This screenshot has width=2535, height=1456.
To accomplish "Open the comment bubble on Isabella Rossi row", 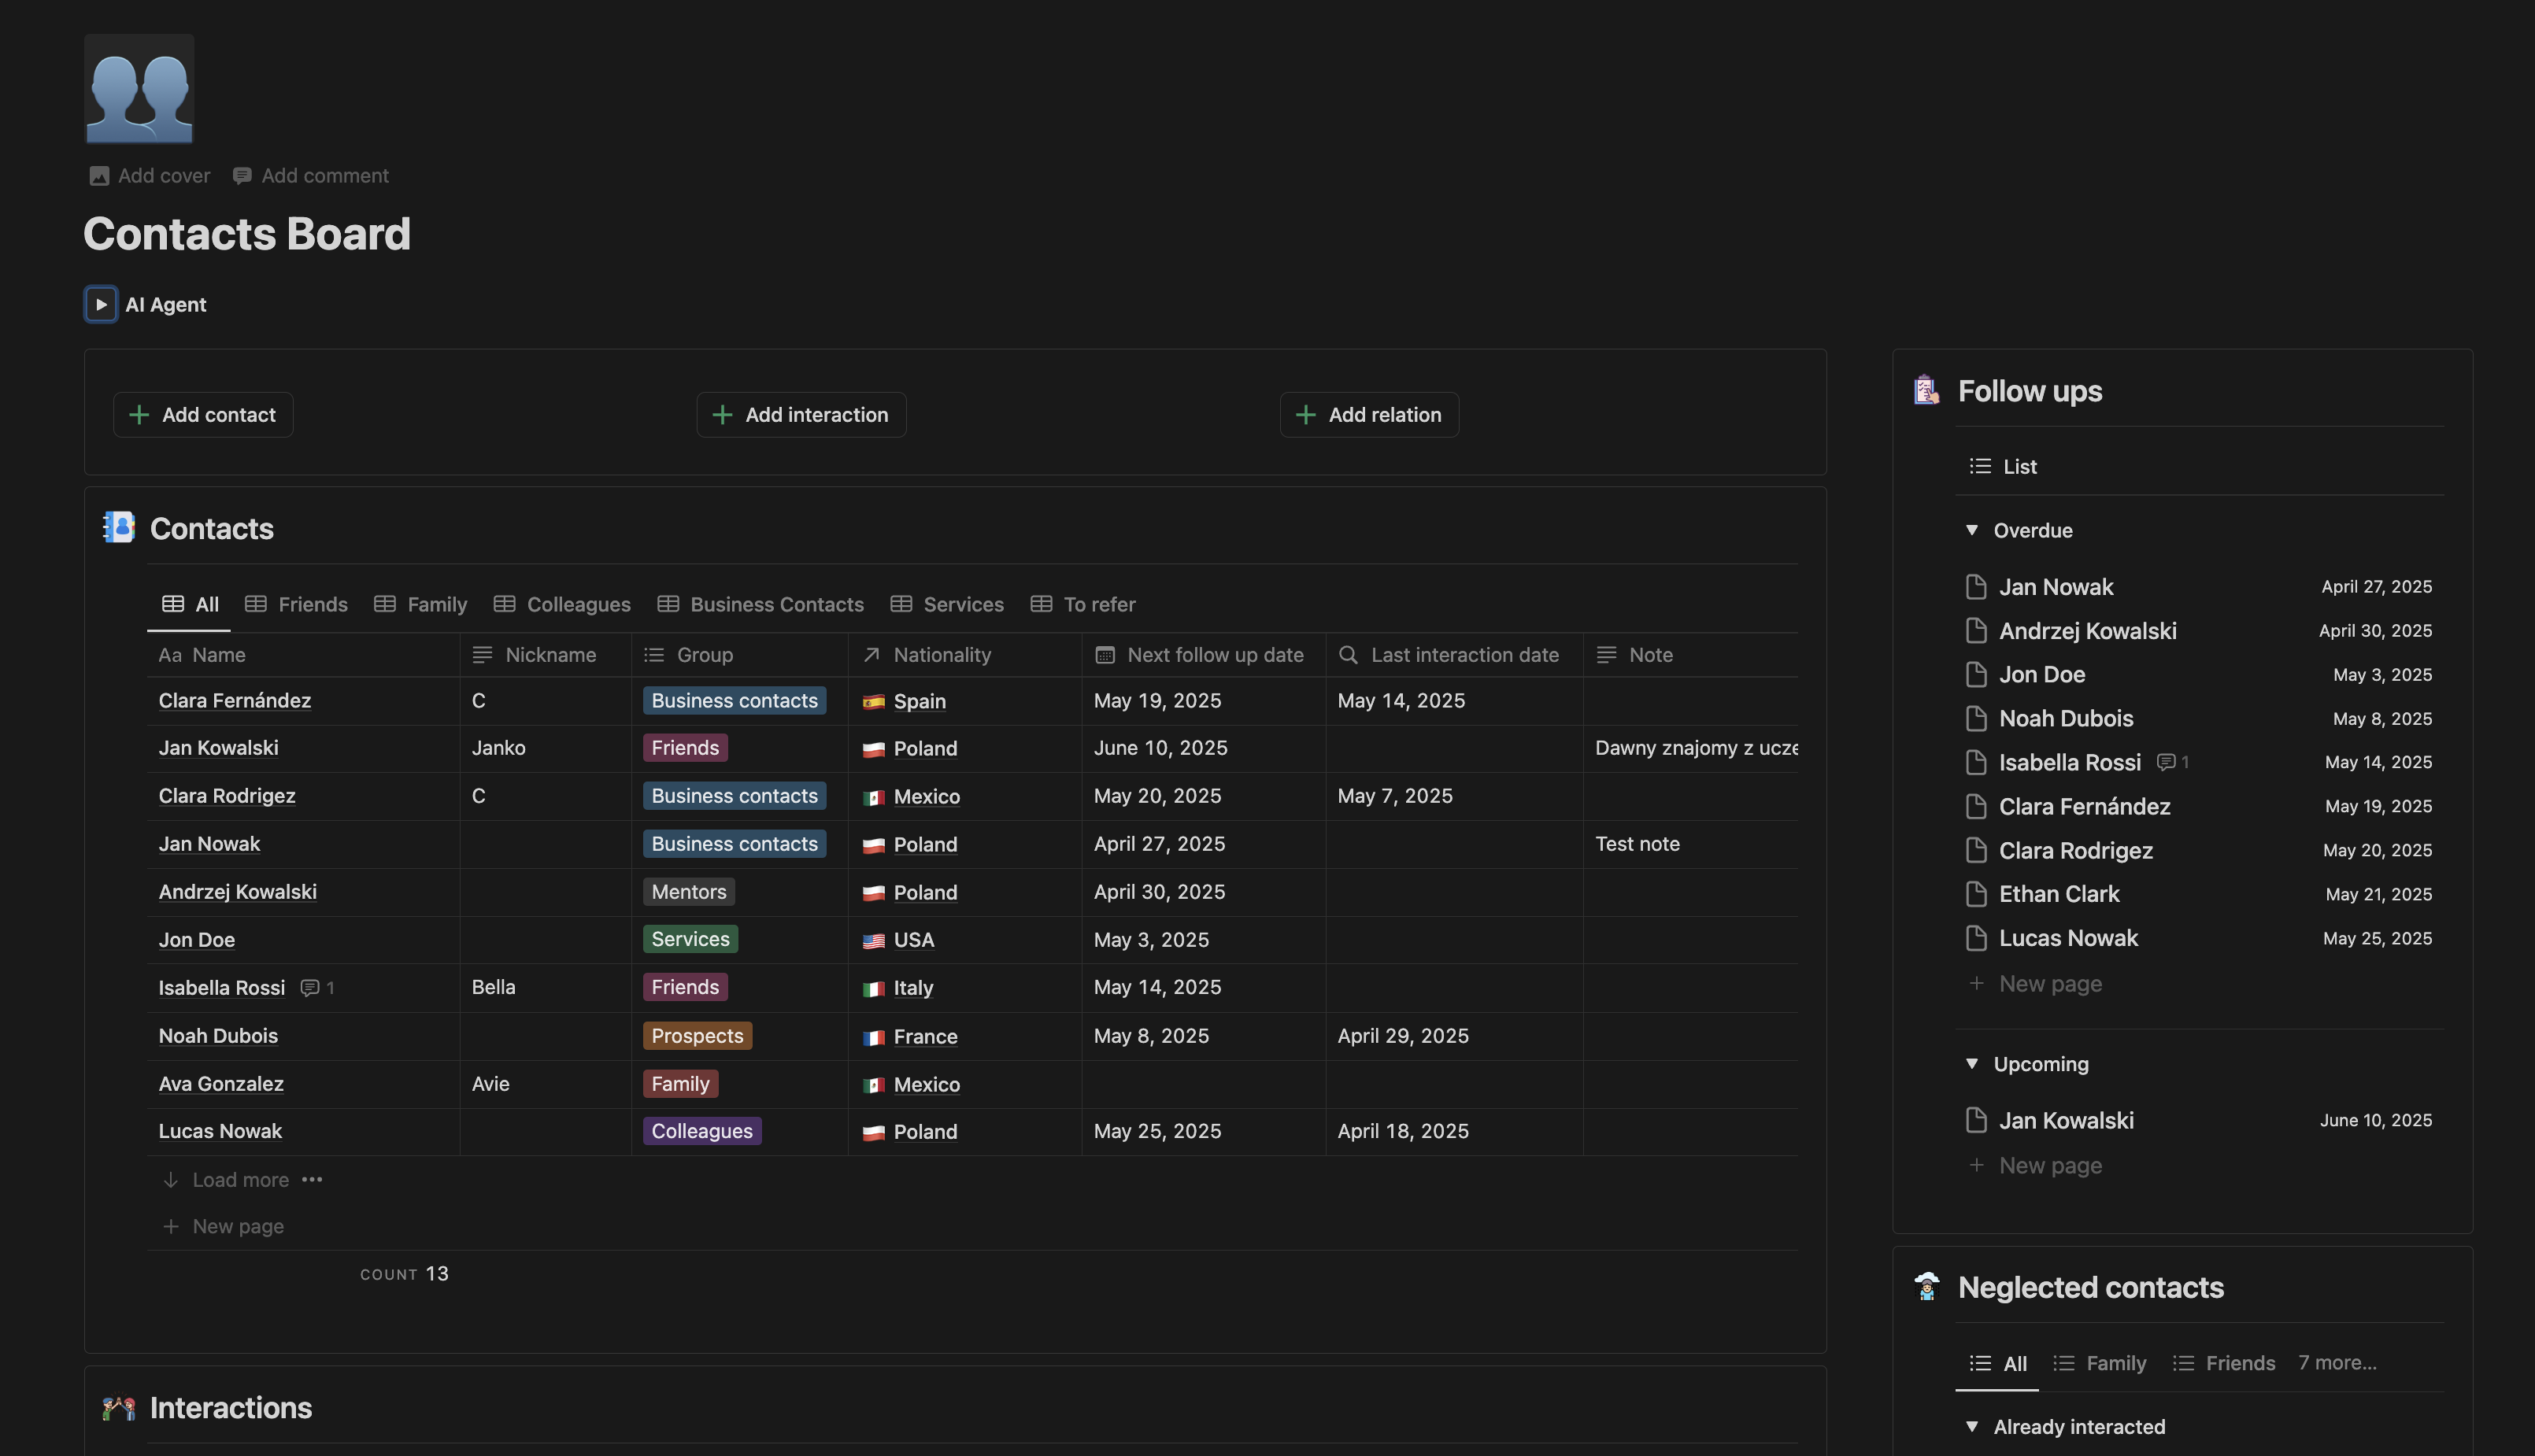I will 311,987.
